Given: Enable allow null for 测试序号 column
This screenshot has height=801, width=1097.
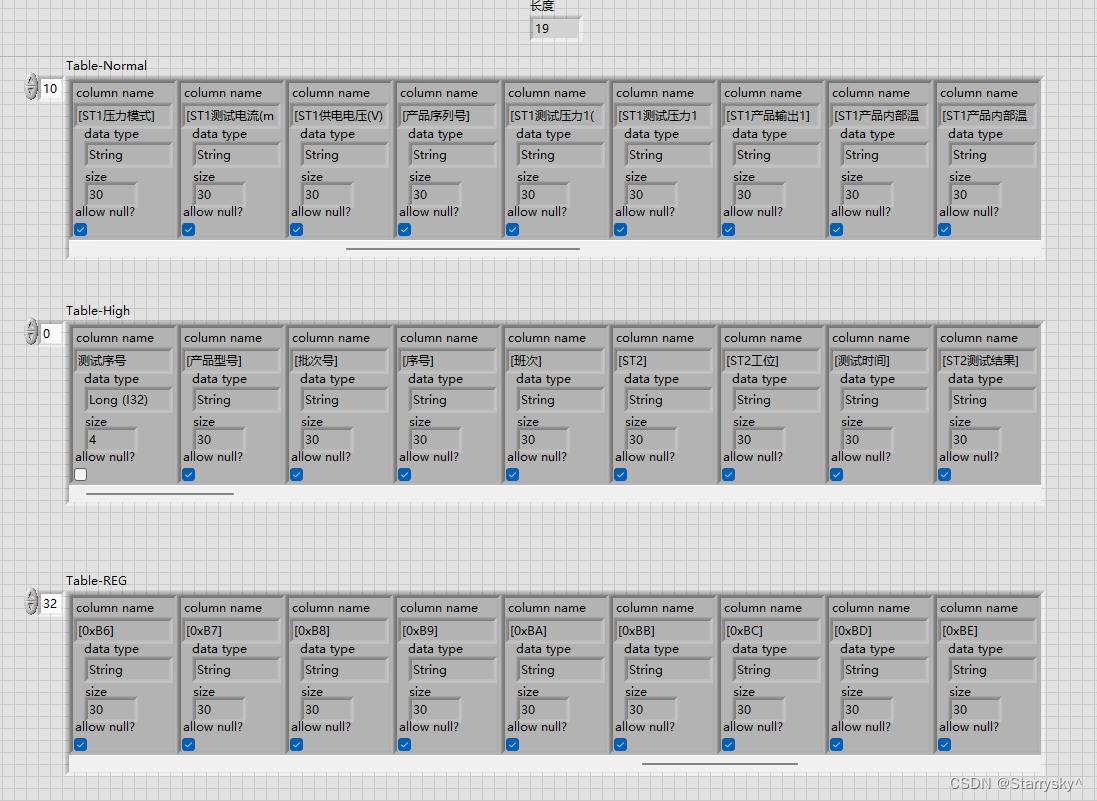Looking at the screenshot, I should [80, 474].
